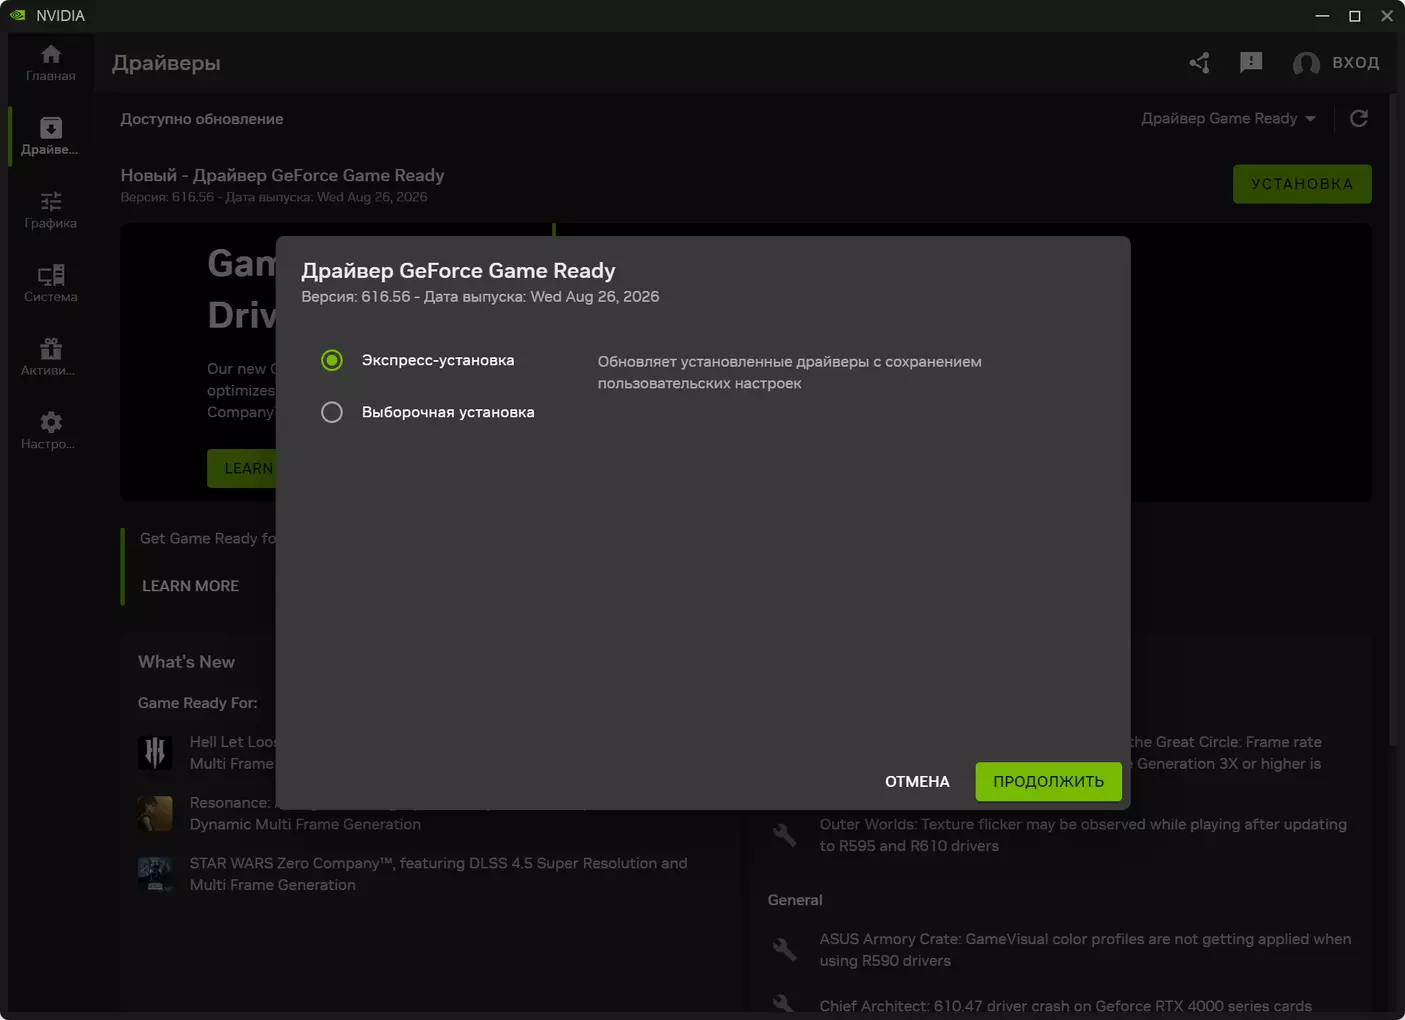Click the "STAR WARS Zero Company" release note text

[438, 874]
